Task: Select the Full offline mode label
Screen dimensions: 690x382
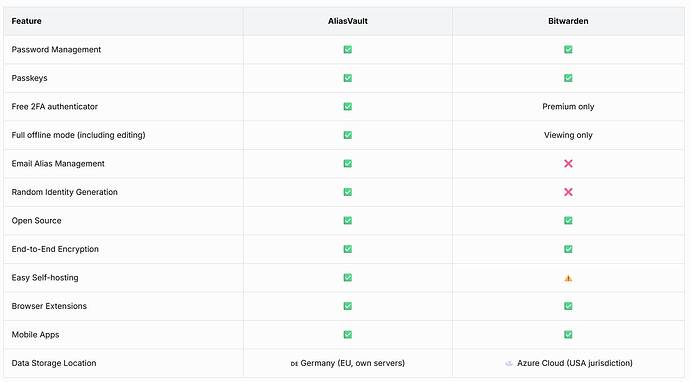Action: pyautogui.click(x=78, y=135)
